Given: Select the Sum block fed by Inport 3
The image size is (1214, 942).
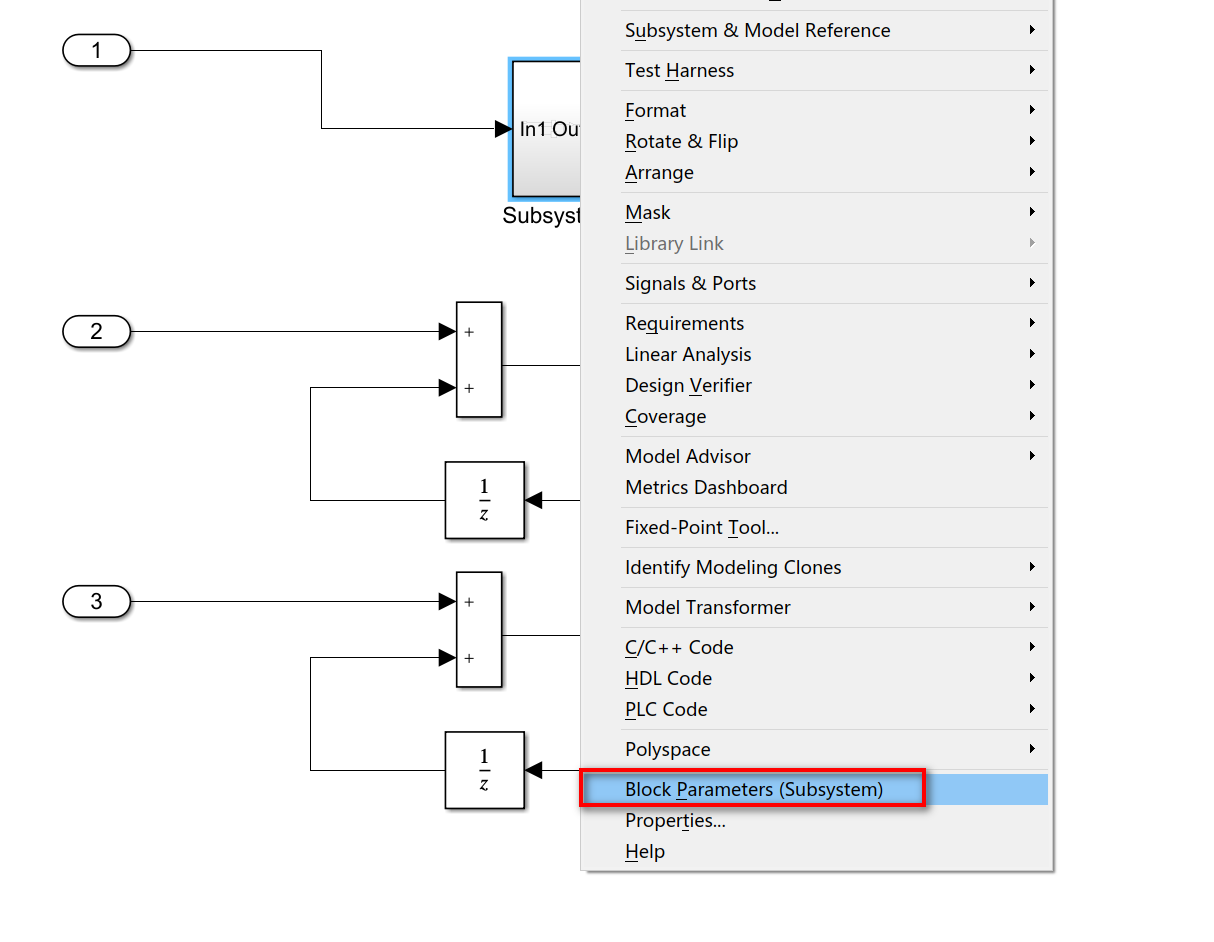Looking at the screenshot, I should coord(479,629).
